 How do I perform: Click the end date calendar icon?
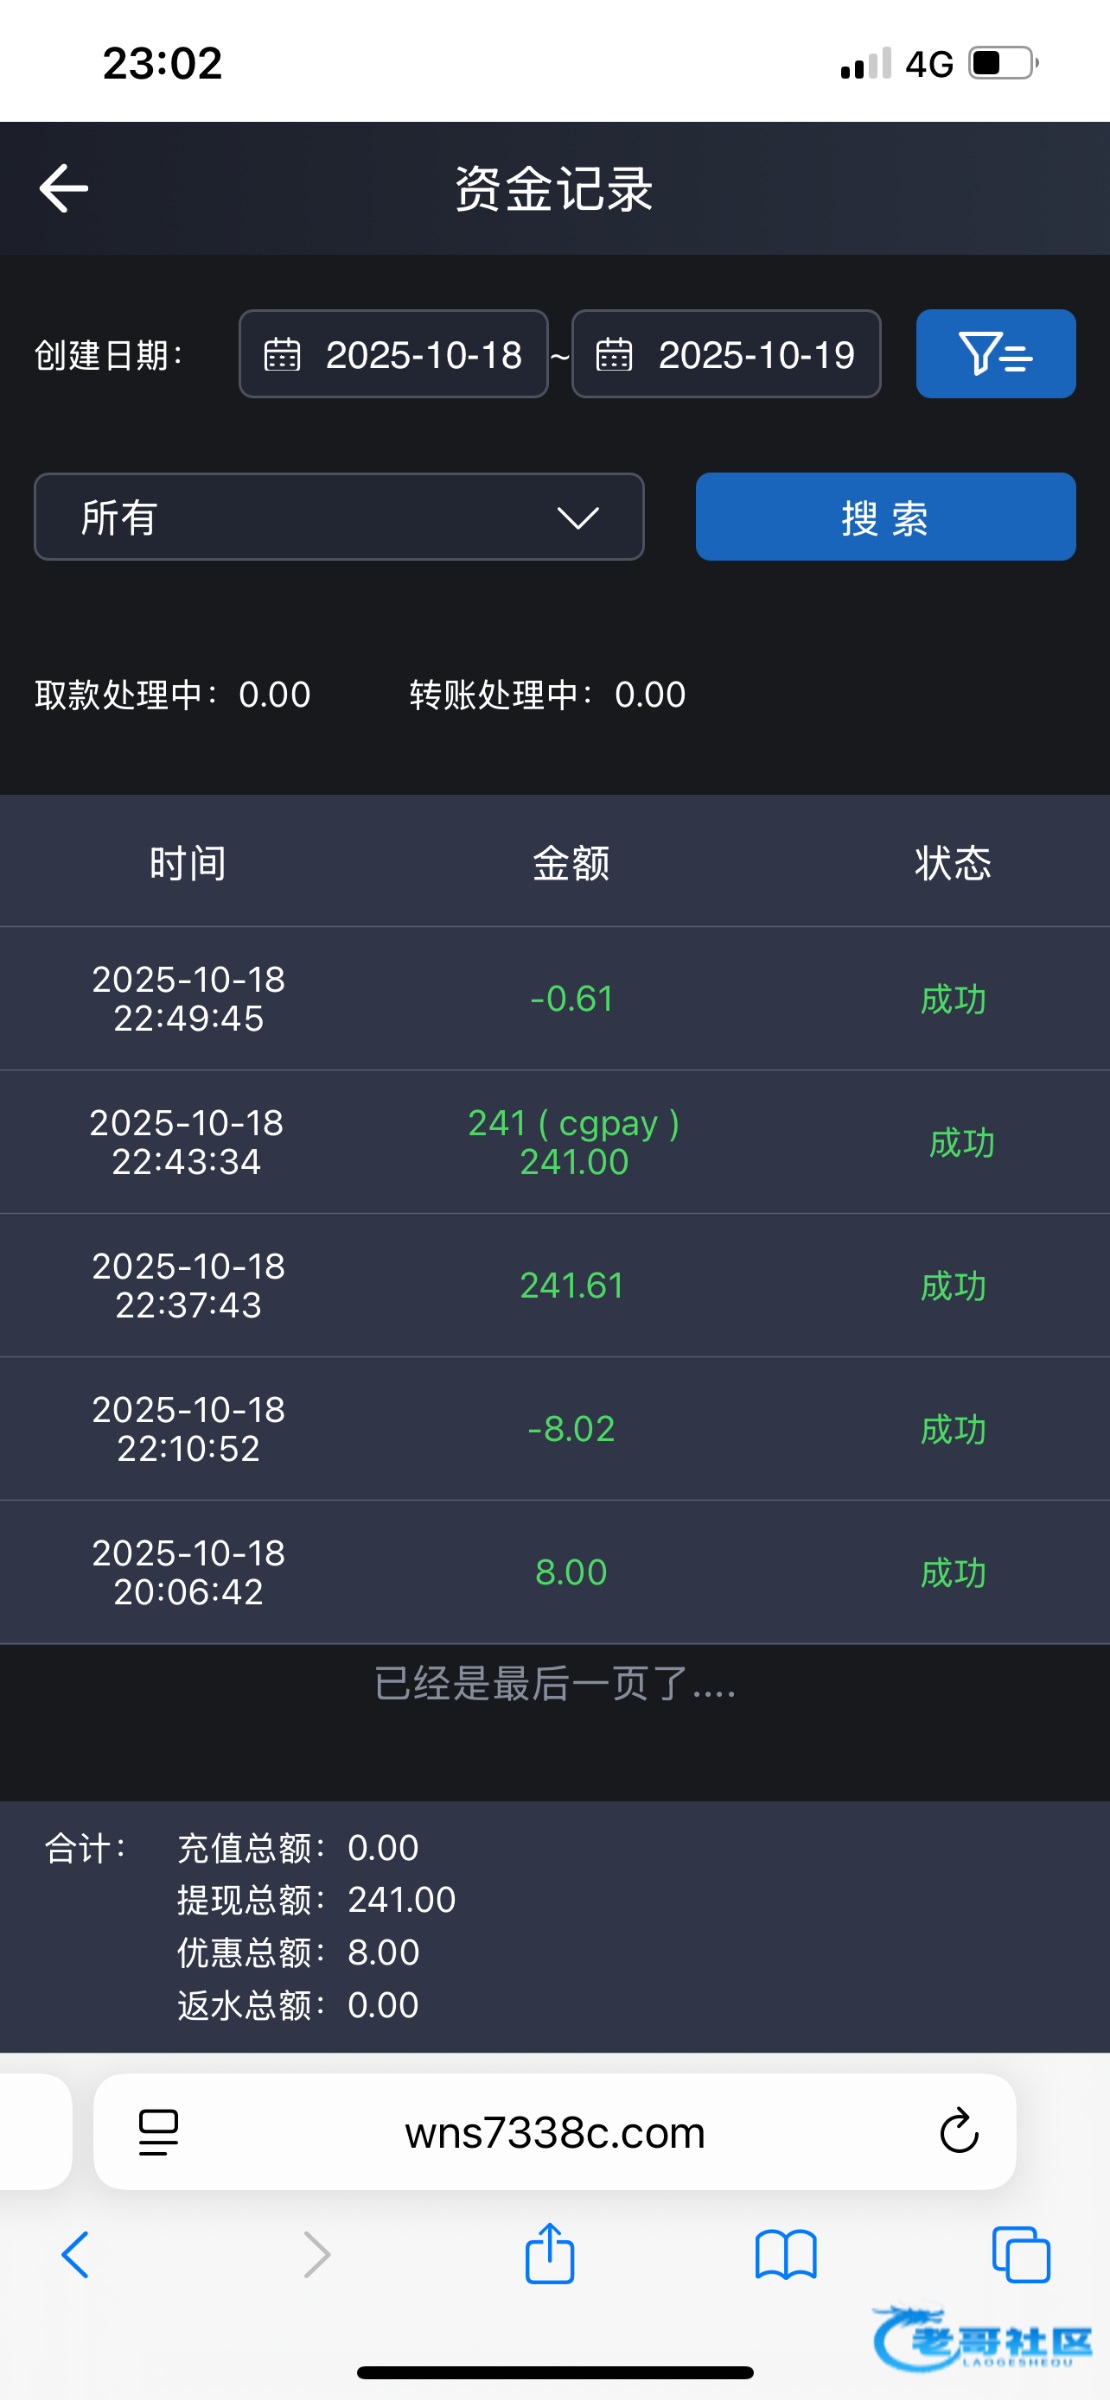[614, 355]
